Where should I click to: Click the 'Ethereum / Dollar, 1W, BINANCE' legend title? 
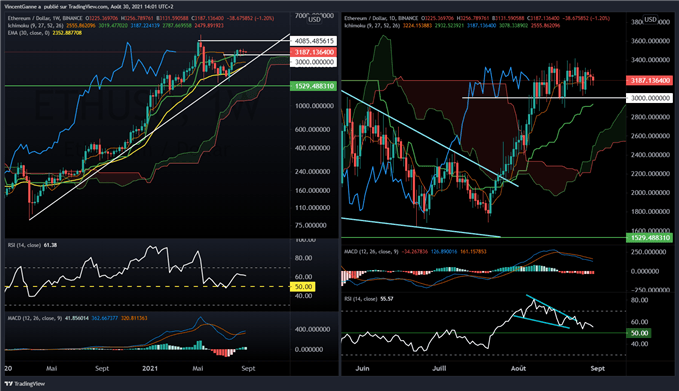coord(45,19)
